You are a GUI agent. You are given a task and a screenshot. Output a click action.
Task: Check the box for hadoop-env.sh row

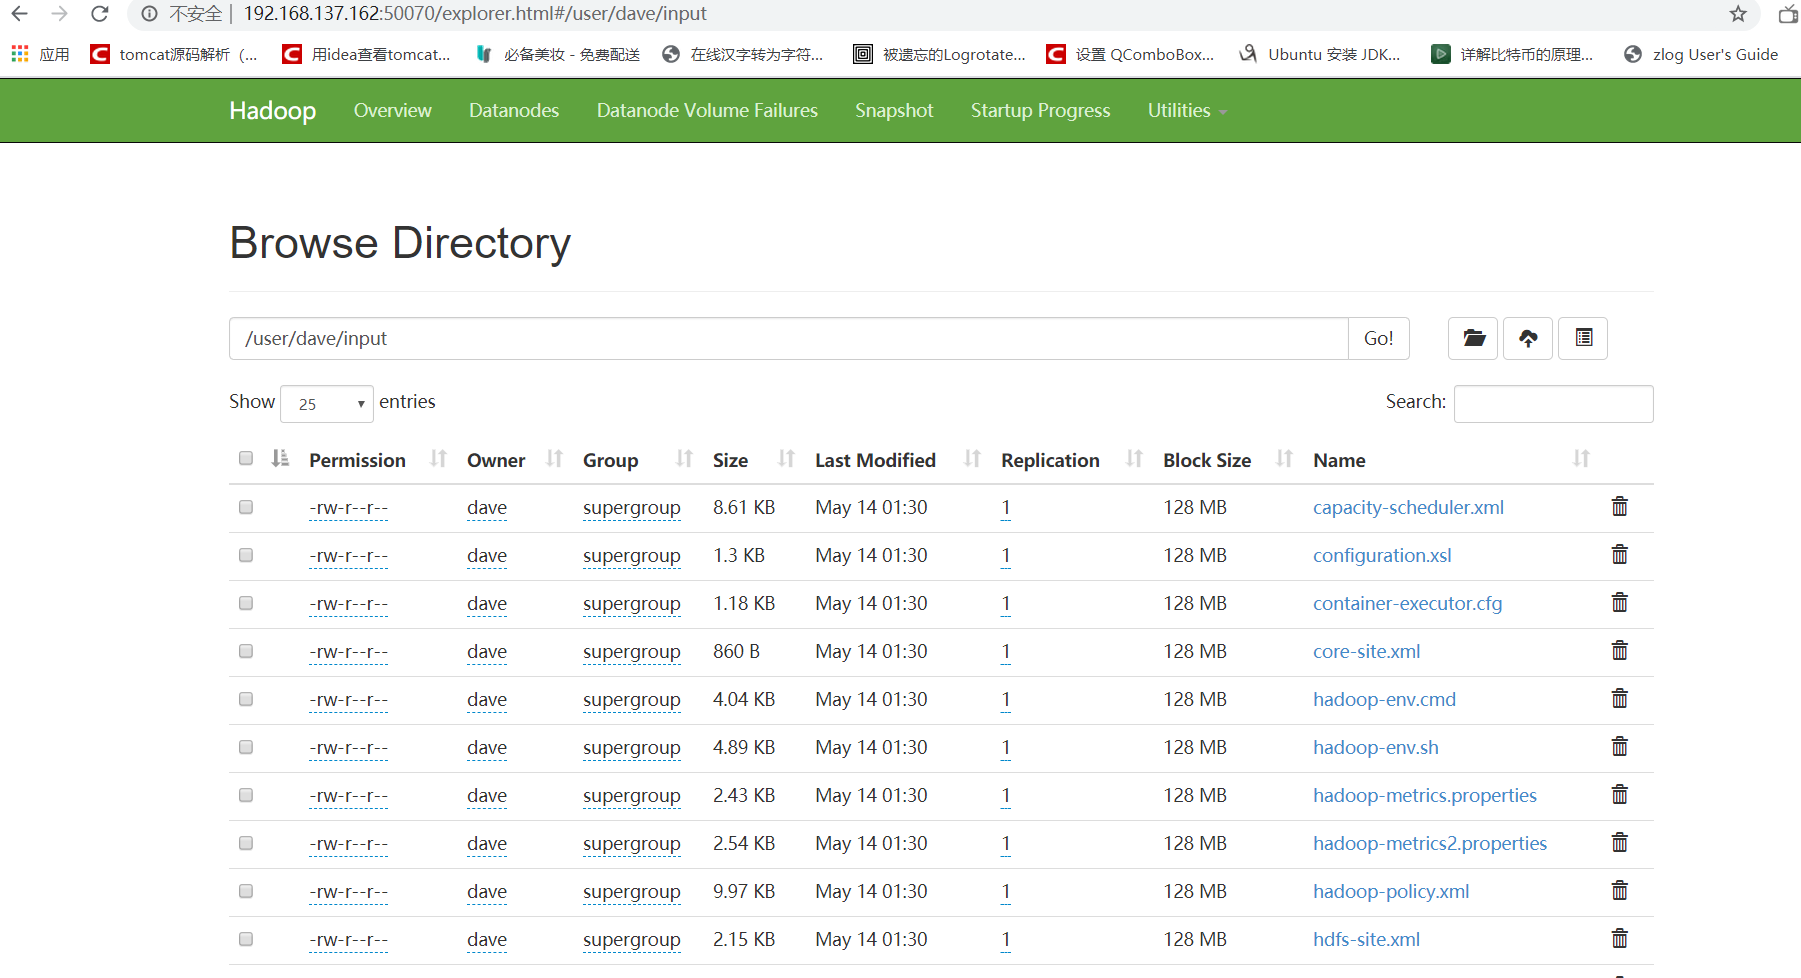(246, 747)
